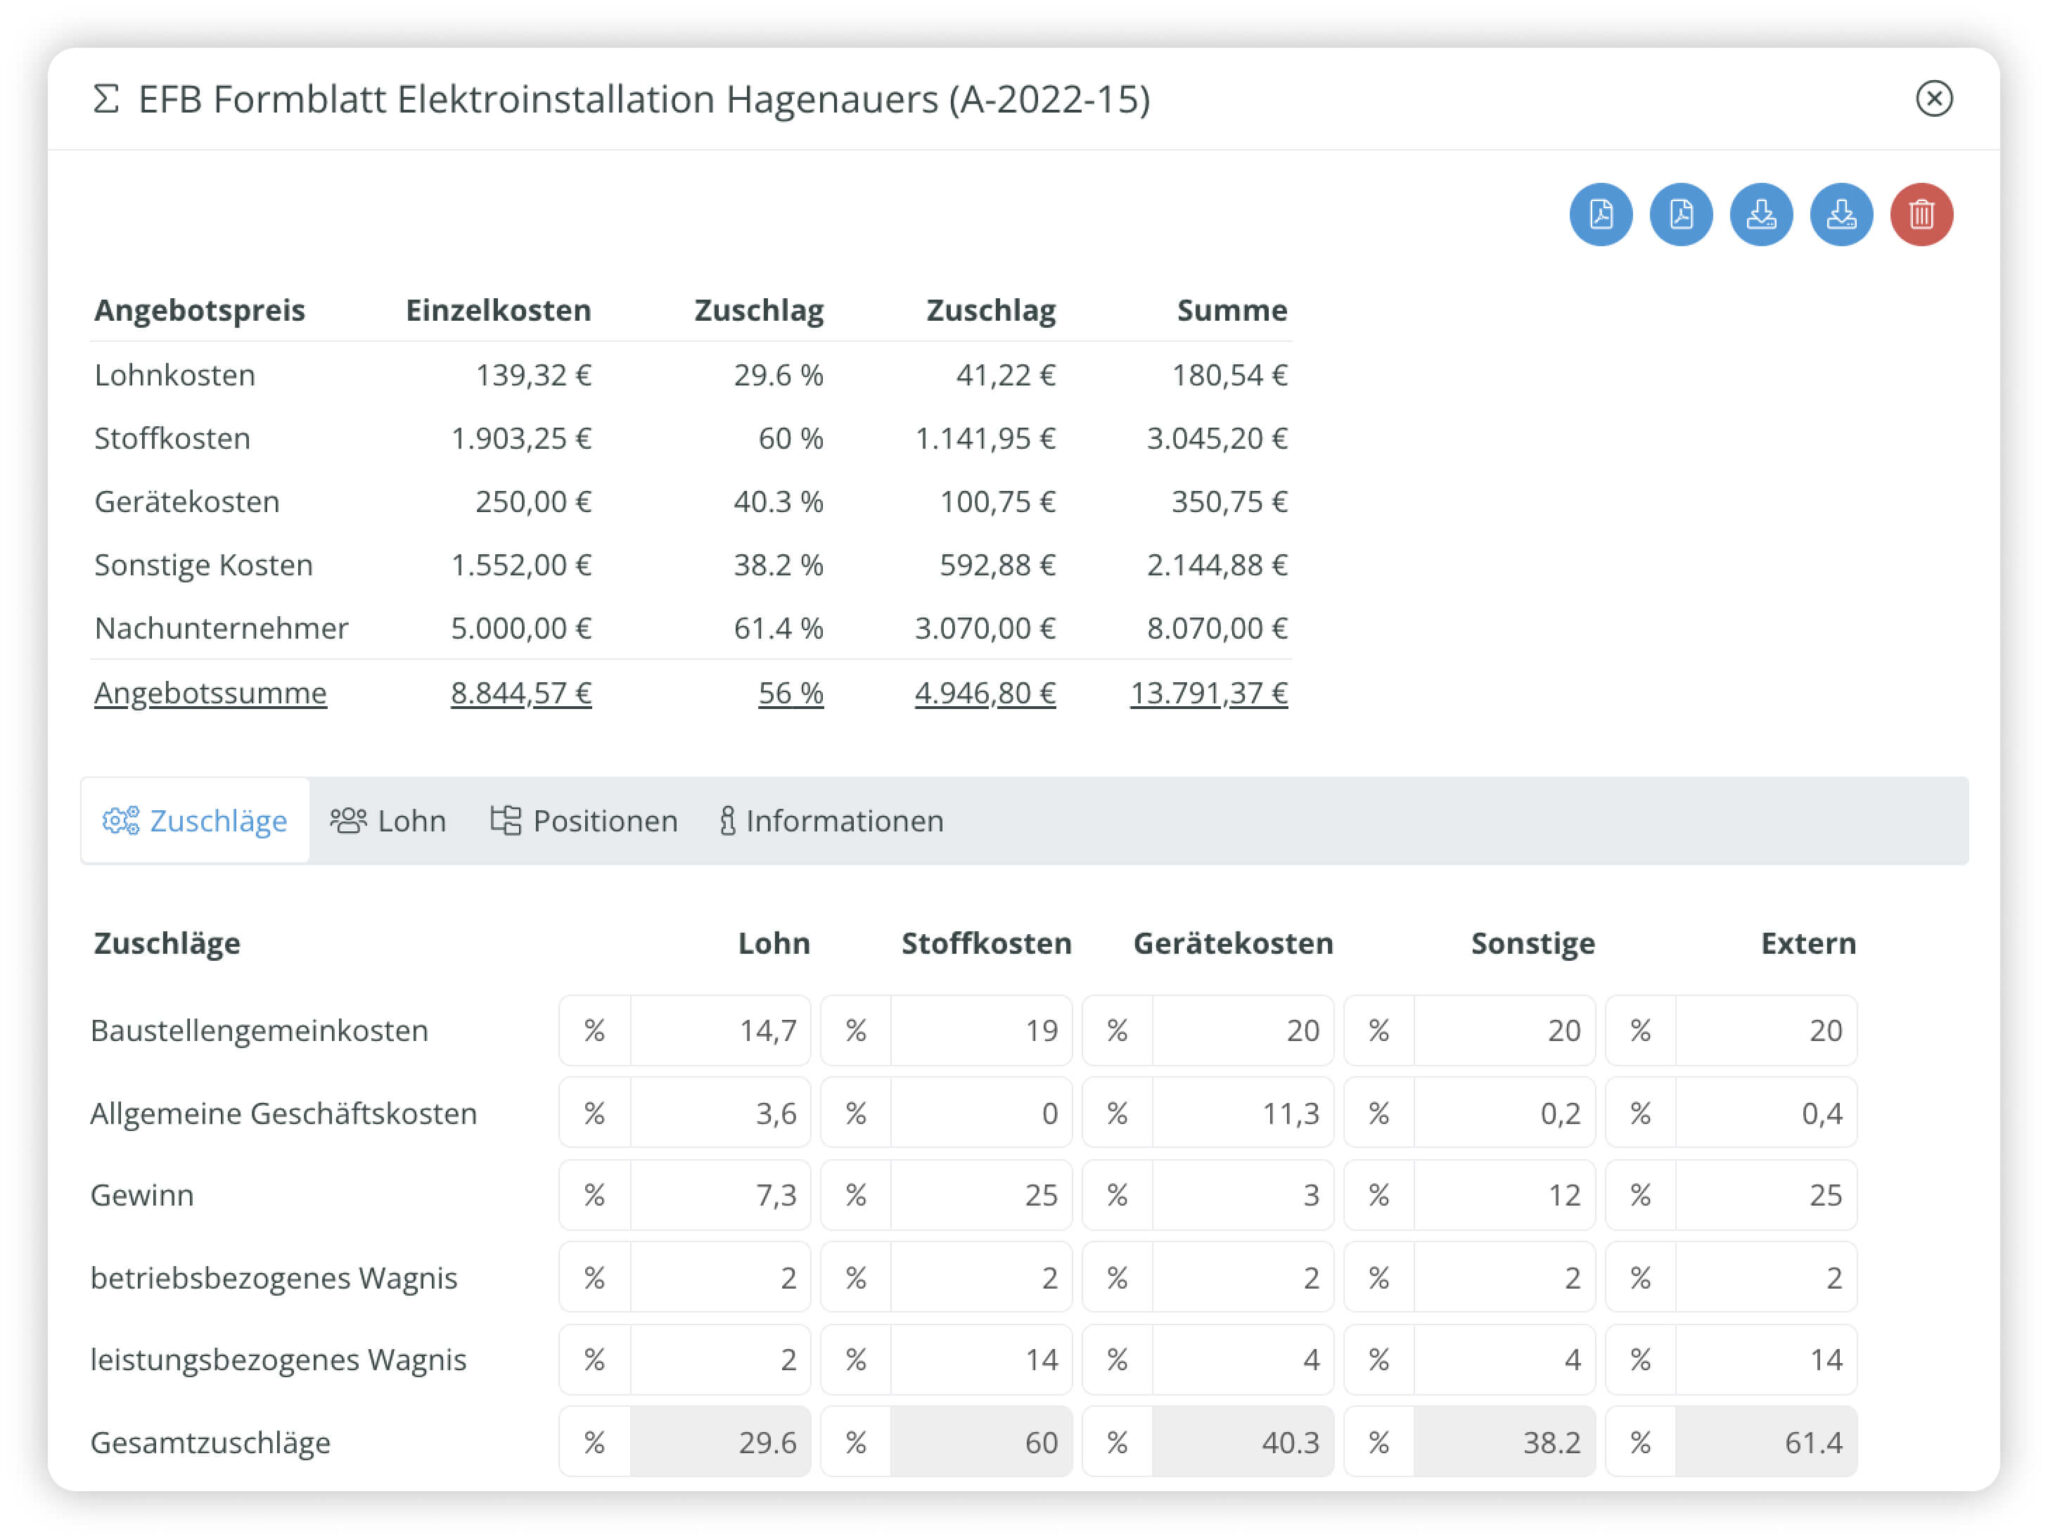Select the Zuschläge tab
Viewport: 2048px width, 1539px height.
(x=195, y=821)
